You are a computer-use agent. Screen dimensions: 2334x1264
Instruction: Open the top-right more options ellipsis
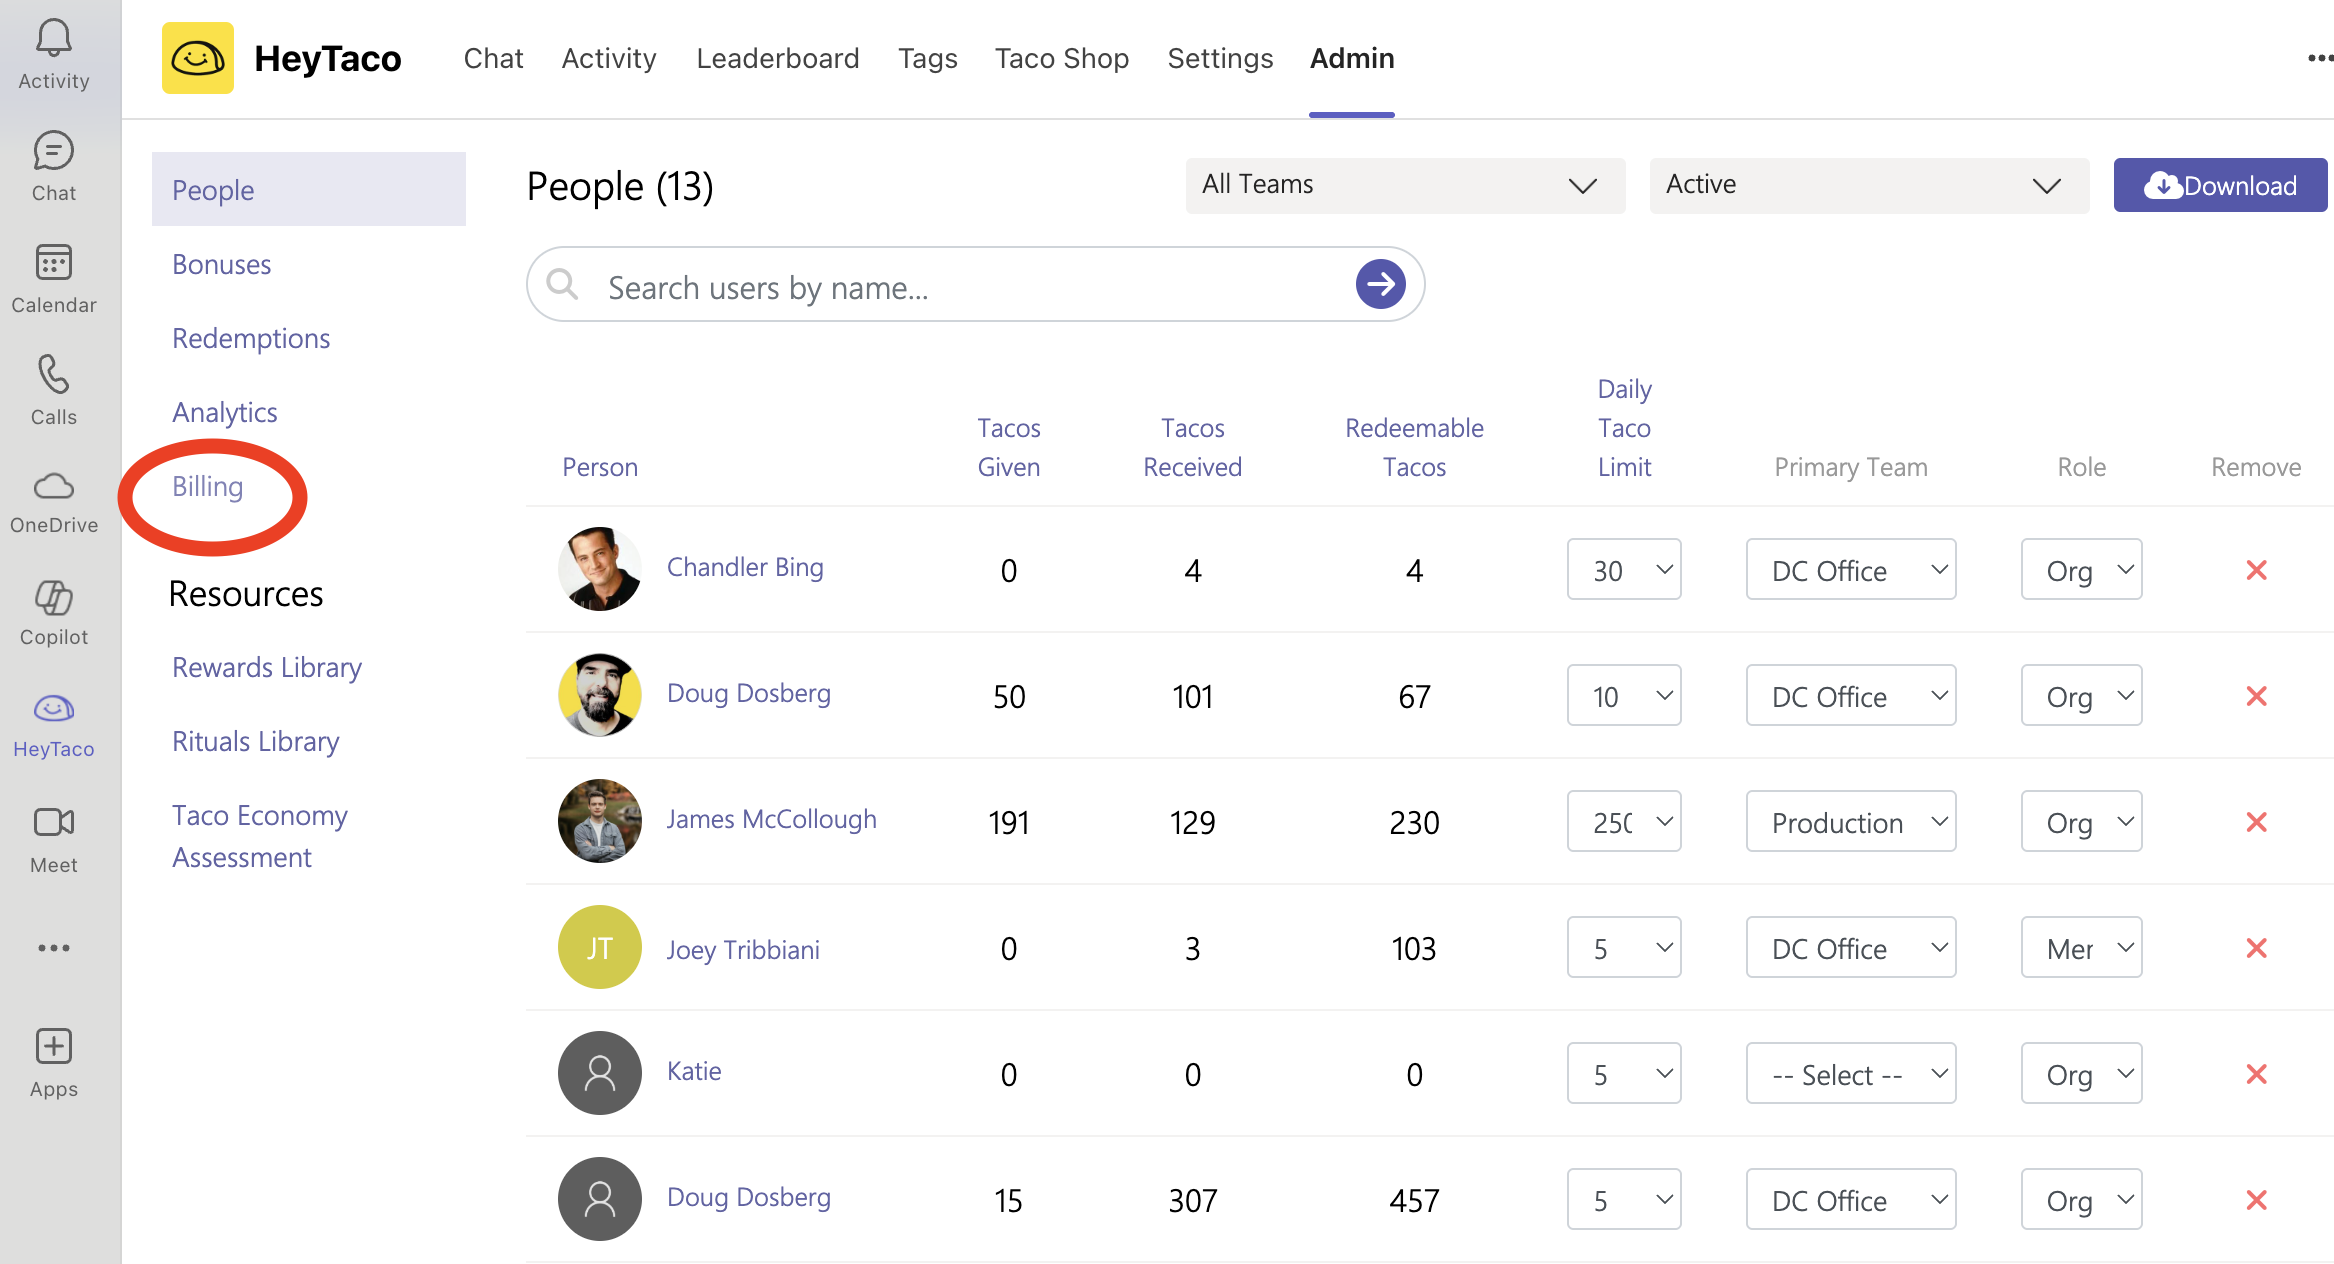coord(2320,58)
